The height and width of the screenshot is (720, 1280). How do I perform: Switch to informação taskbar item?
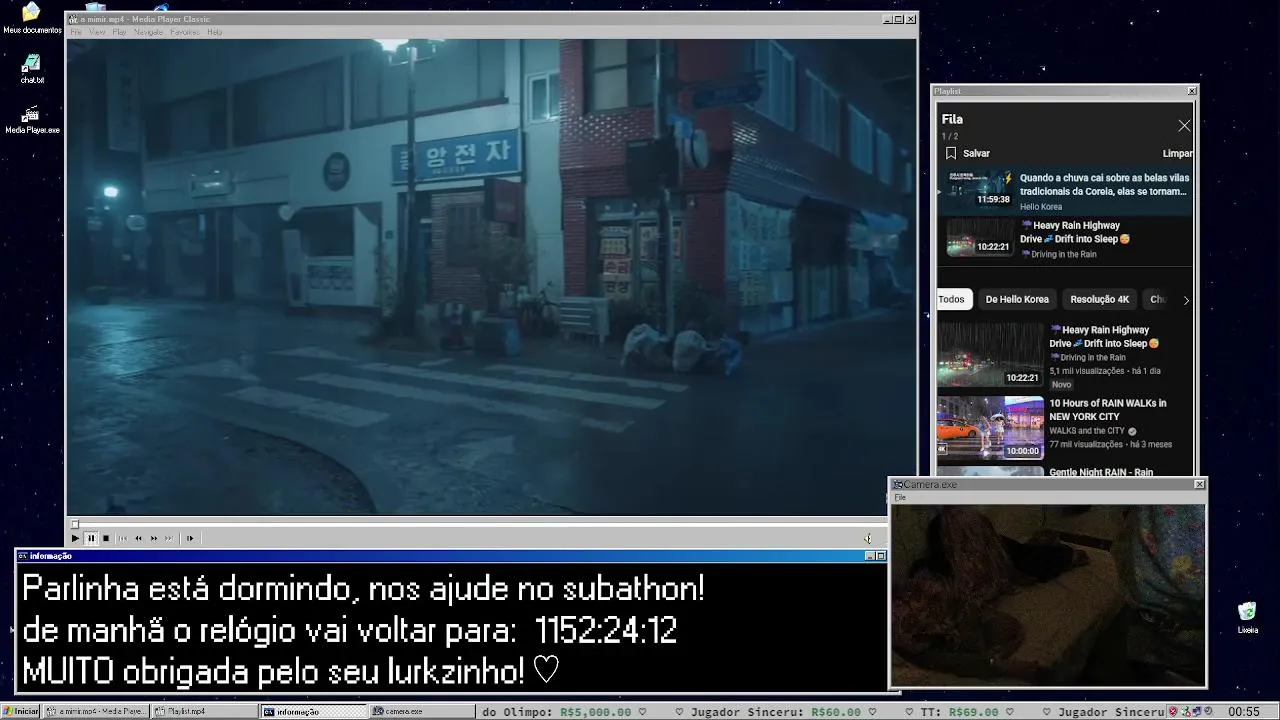tap(314, 711)
